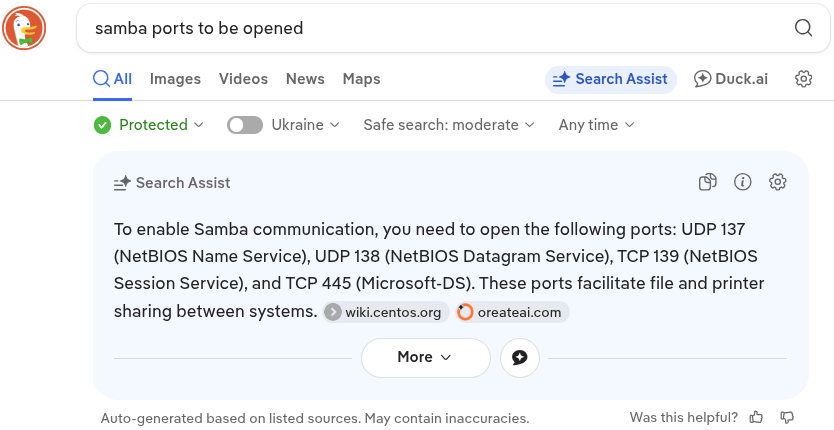The height and width of the screenshot is (430, 834).
Task: Open the Safe search: moderate dropdown
Action: [x=449, y=125]
